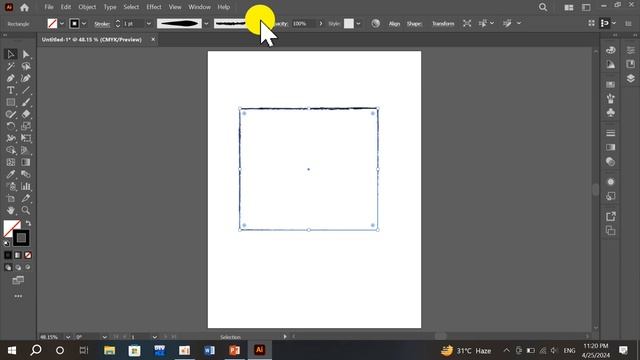Open the File menu
Image resolution: width=640 pixels, height=360 pixels.
coord(49,7)
